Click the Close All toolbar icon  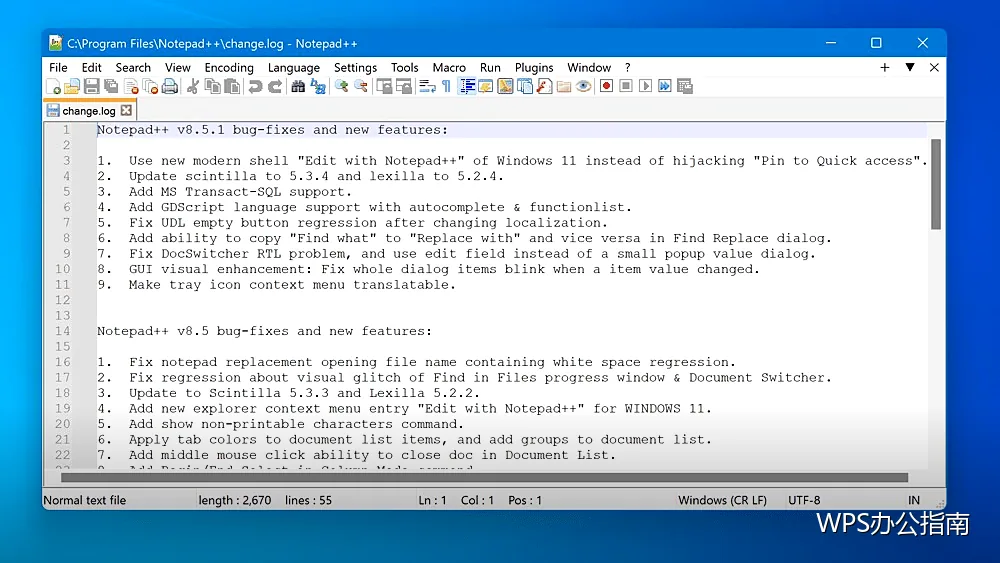[x=151, y=86]
